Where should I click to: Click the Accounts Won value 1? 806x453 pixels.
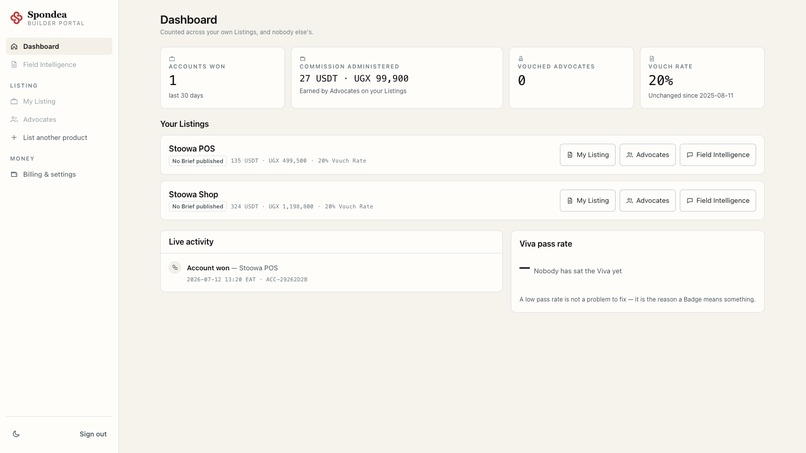tap(173, 81)
